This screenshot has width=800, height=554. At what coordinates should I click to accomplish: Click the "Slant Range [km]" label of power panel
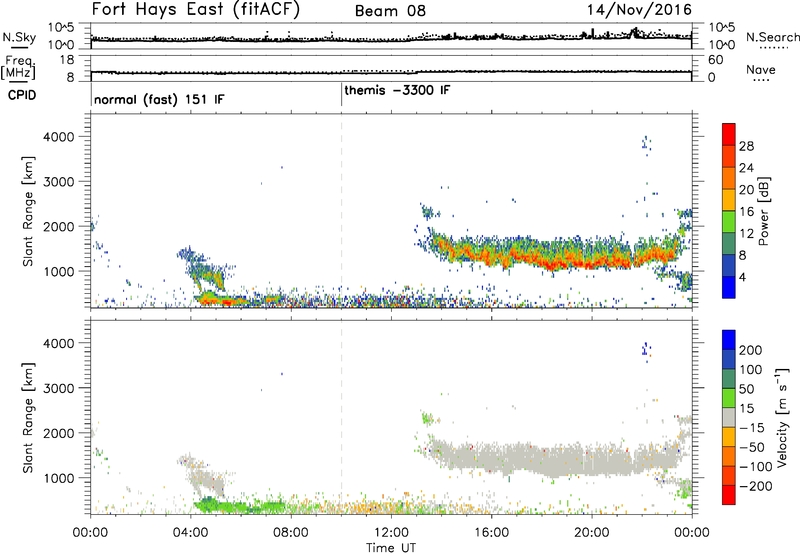pyautogui.click(x=28, y=211)
